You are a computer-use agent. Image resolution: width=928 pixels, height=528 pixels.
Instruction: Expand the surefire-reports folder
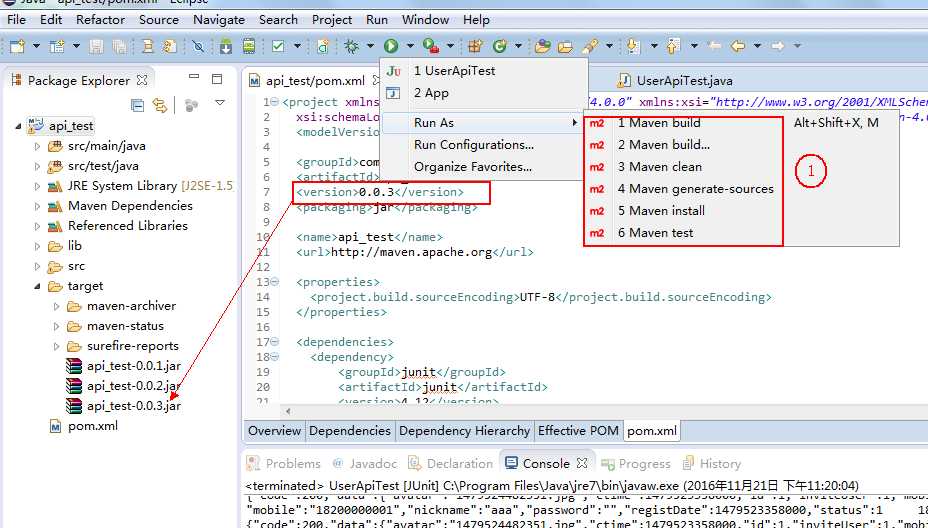tap(57, 346)
